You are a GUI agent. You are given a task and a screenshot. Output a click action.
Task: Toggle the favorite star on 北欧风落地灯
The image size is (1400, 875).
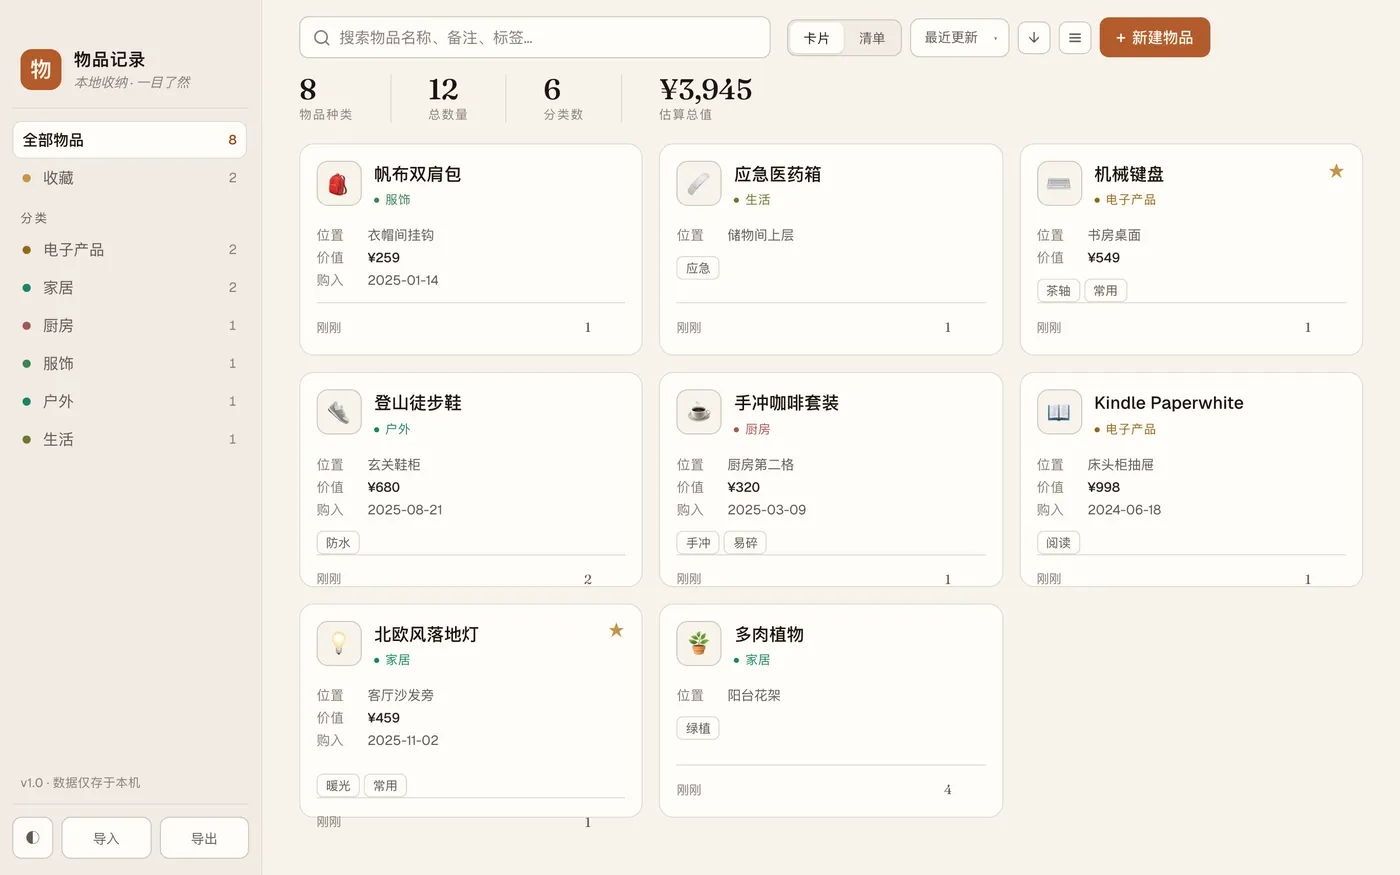[x=616, y=630]
